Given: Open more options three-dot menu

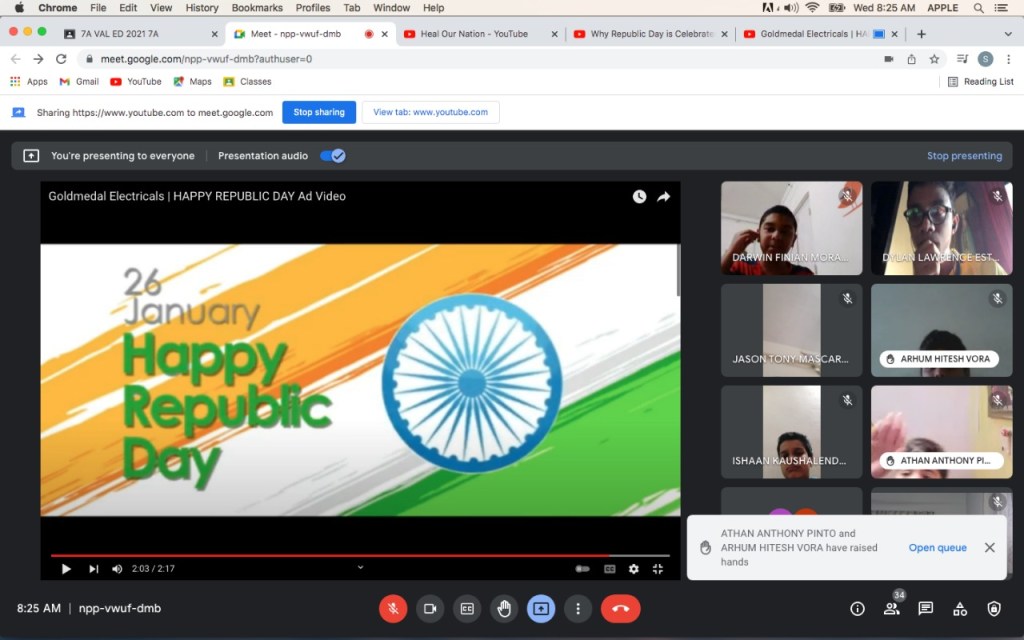Looking at the screenshot, I should pos(578,608).
